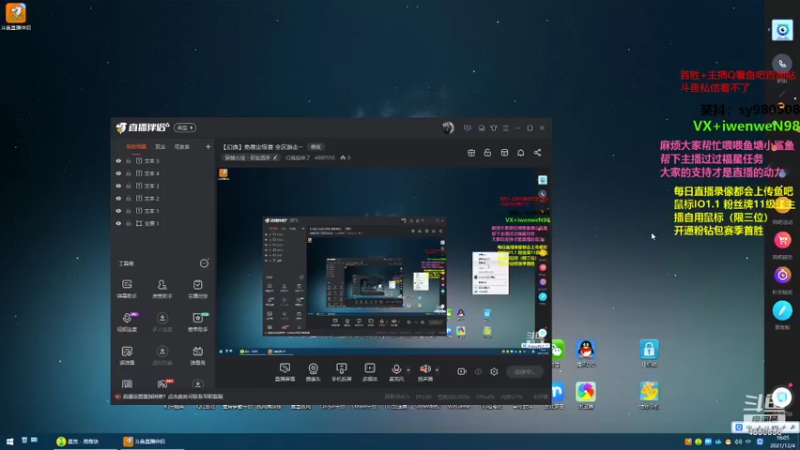Add a phone screen-cast source

click(341, 372)
